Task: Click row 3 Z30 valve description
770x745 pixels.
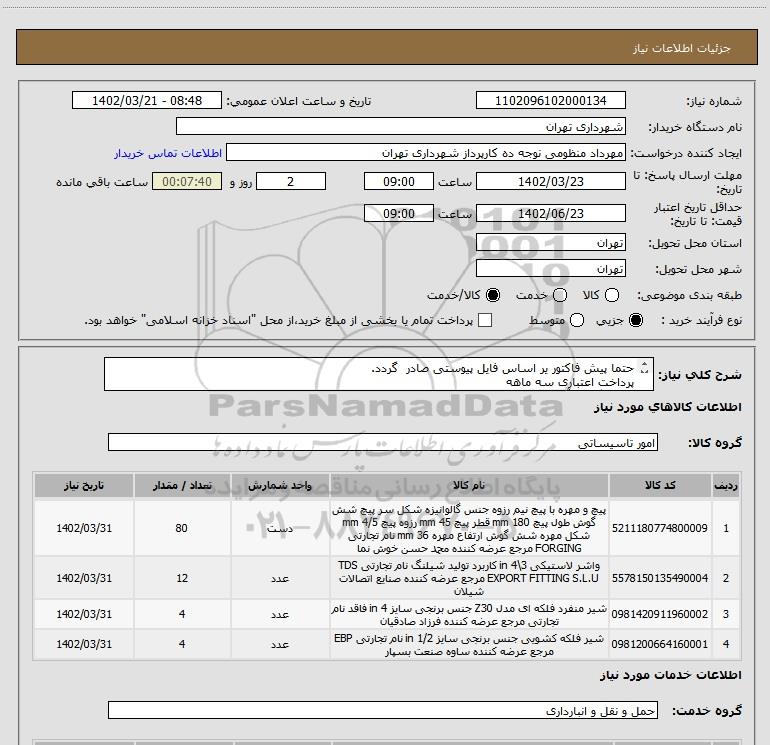Action: pos(469,614)
